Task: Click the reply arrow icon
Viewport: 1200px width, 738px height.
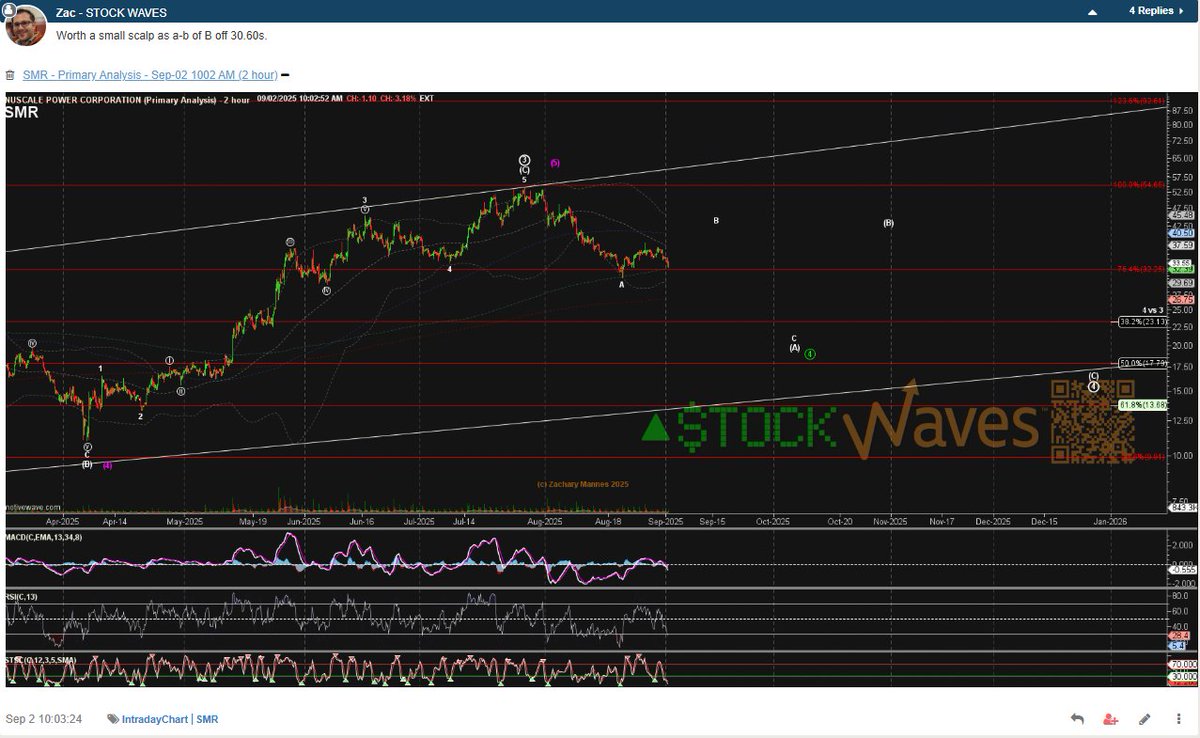Action: pyautogui.click(x=1077, y=719)
